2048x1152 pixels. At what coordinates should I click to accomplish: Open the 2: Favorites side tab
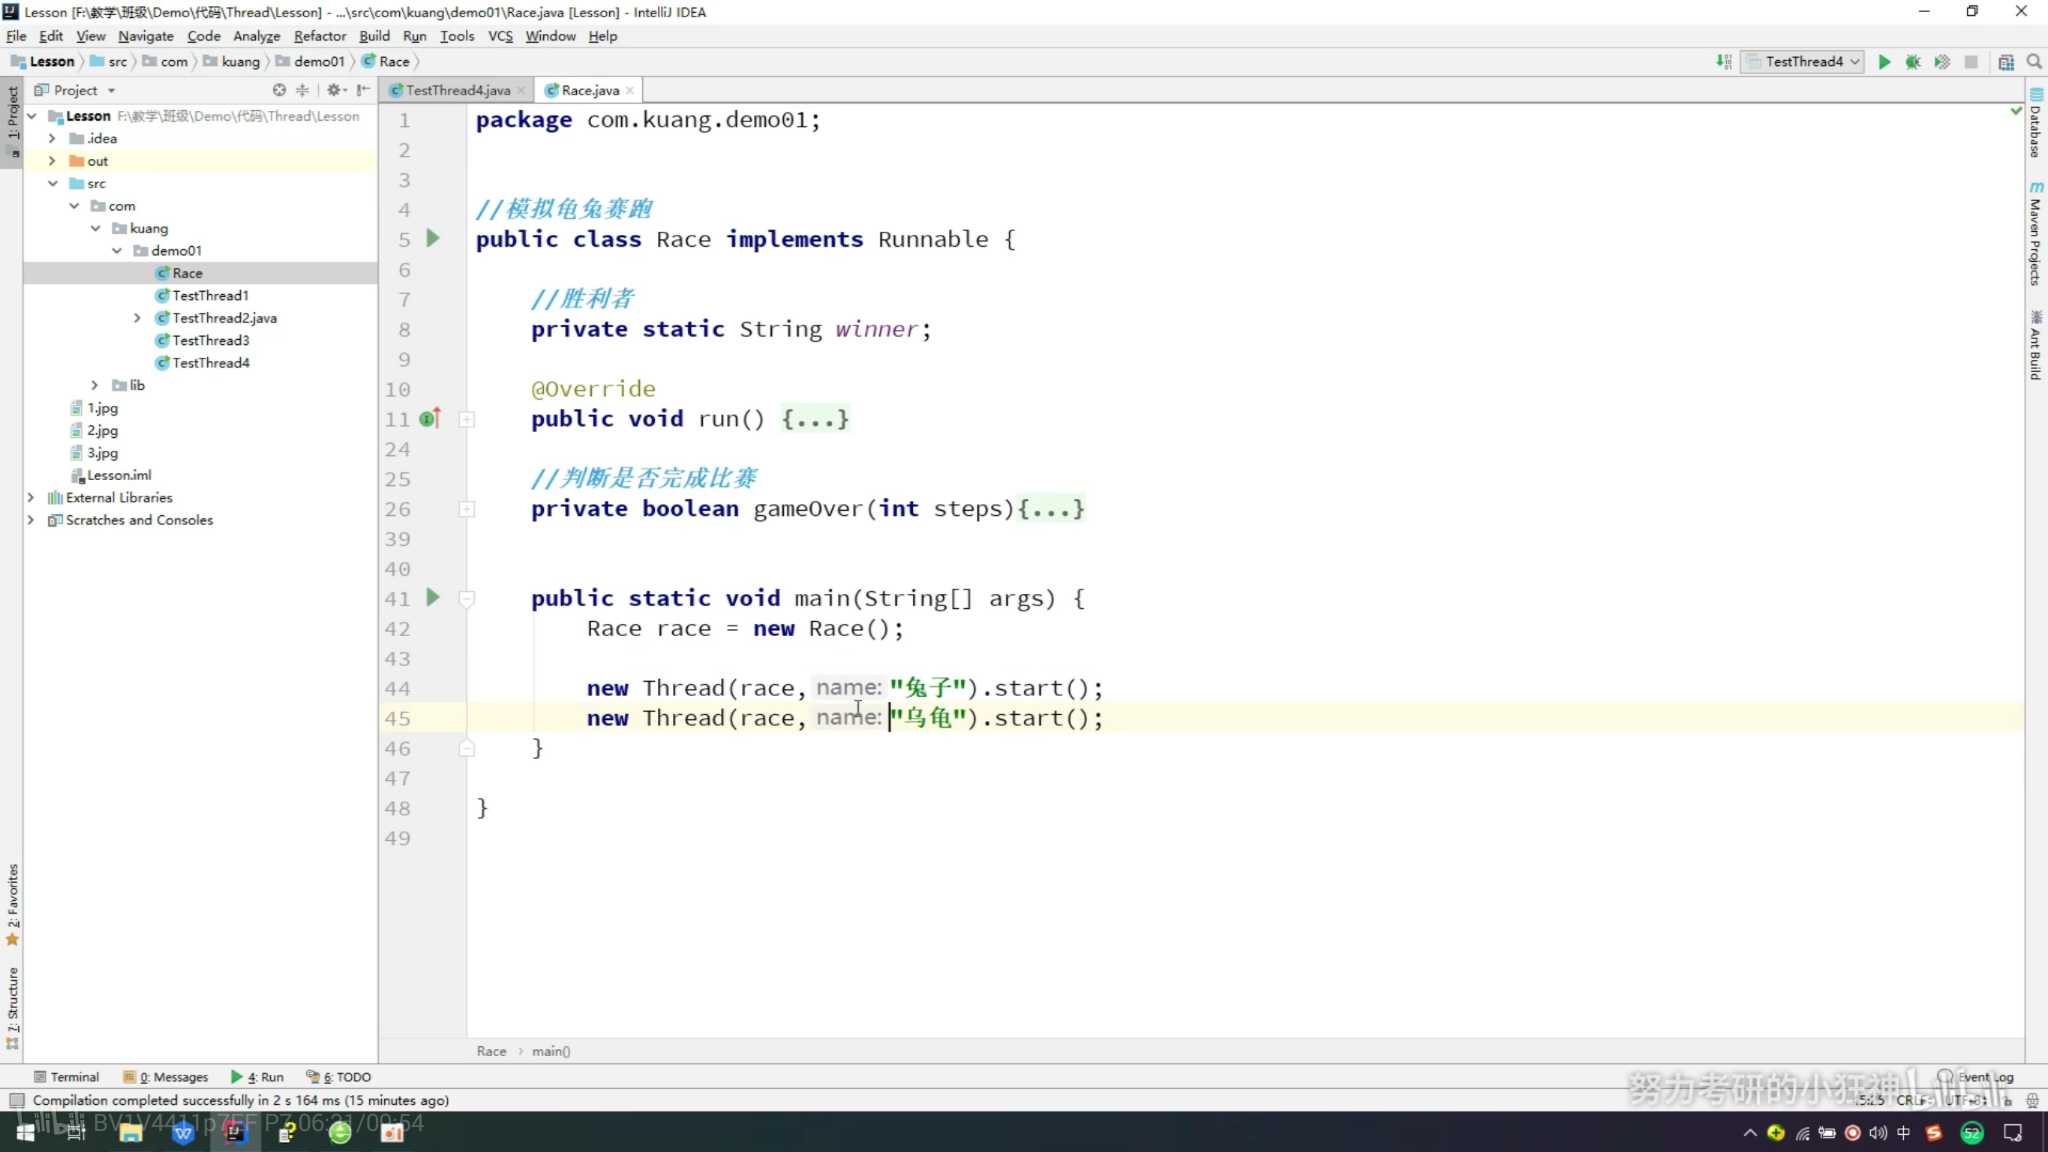[x=12, y=904]
